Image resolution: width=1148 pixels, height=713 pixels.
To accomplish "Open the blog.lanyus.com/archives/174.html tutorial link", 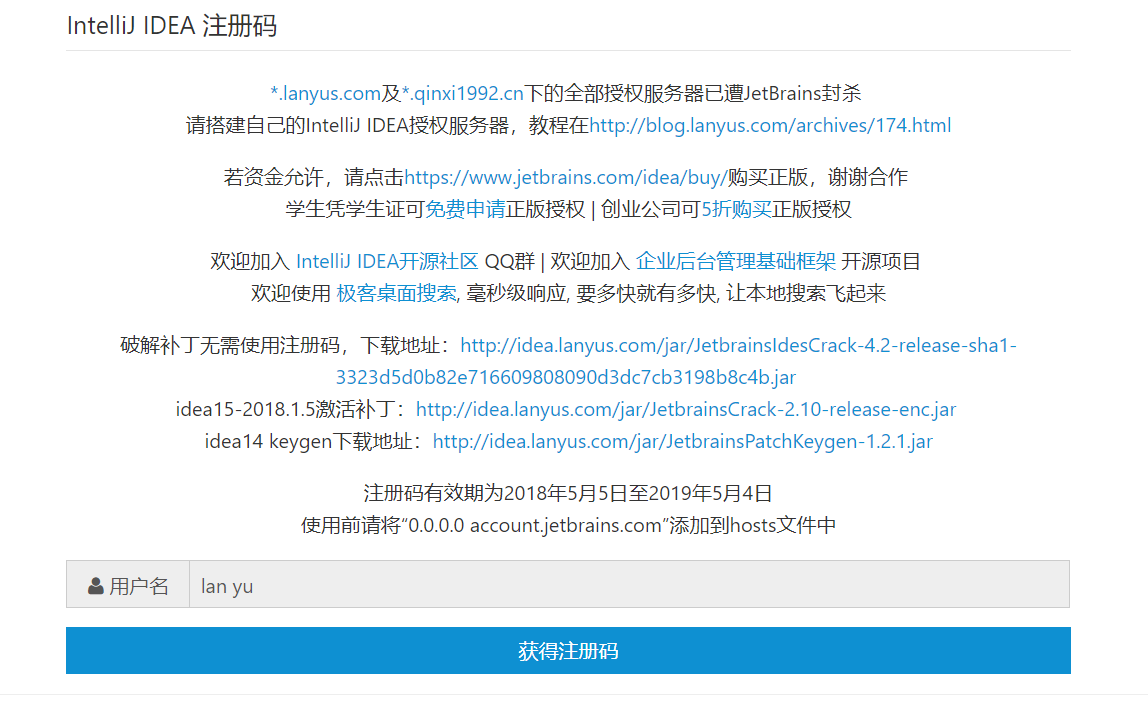I will pyautogui.click(x=770, y=126).
